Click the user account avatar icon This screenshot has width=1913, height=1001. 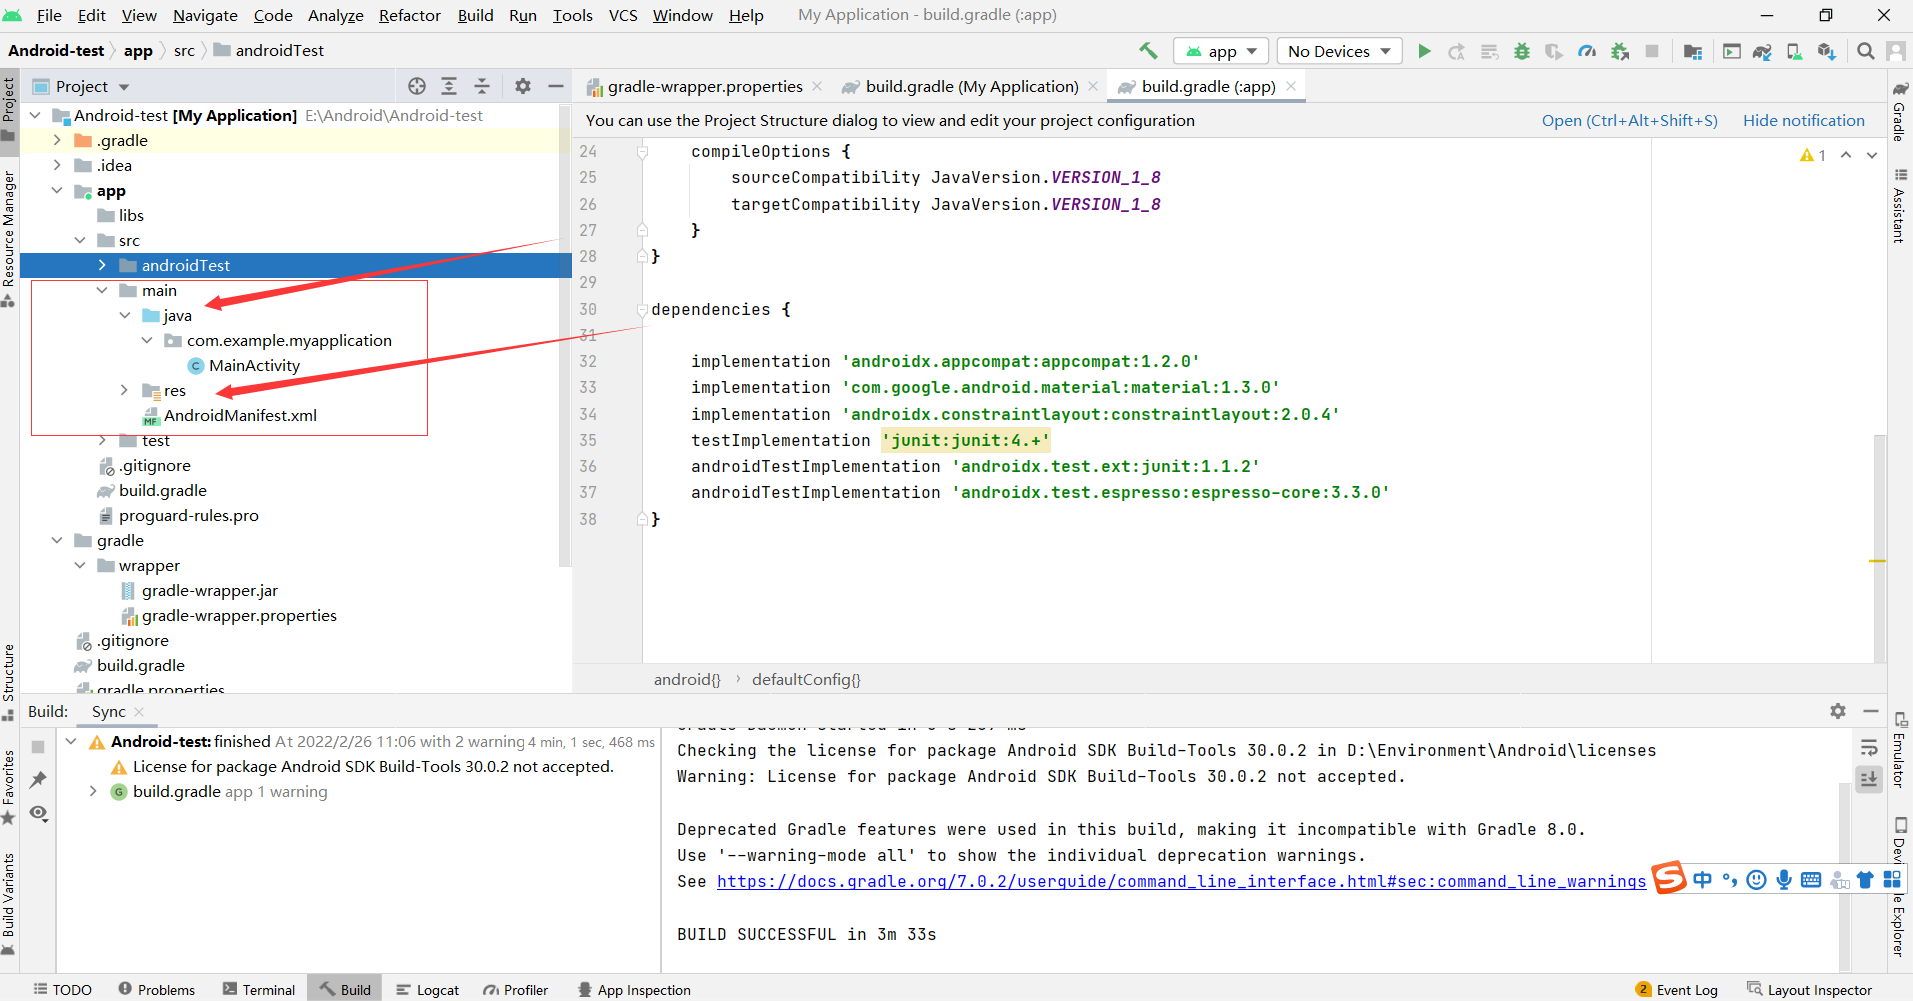coord(1895,51)
